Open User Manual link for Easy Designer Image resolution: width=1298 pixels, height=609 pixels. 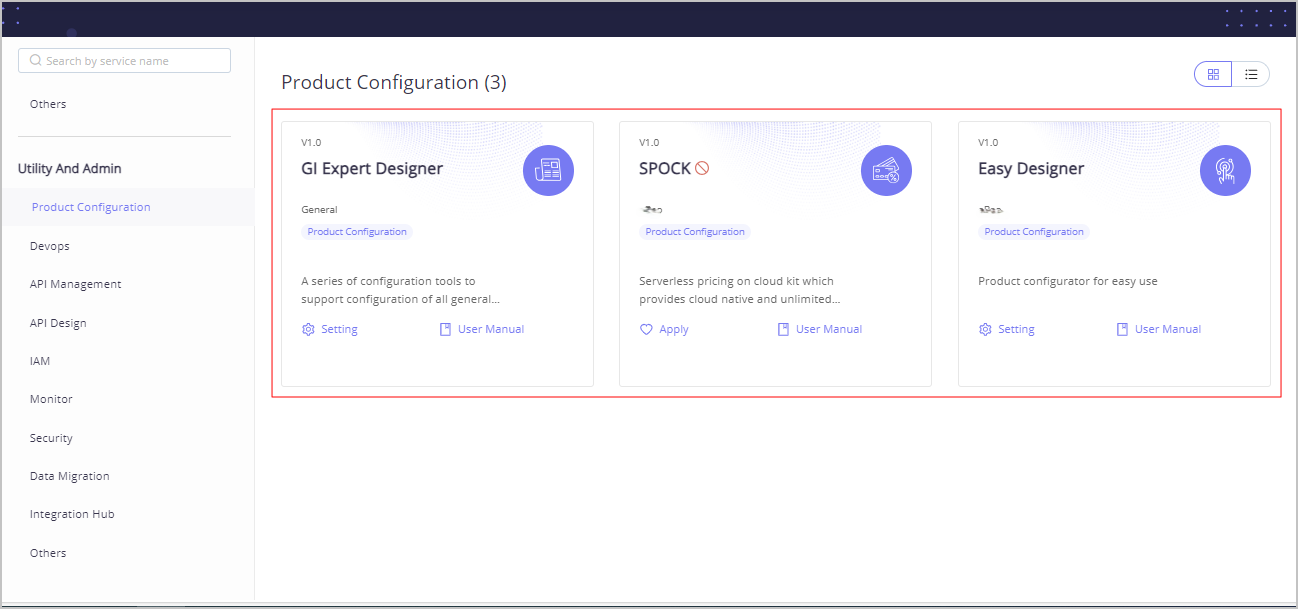tap(1168, 329)
